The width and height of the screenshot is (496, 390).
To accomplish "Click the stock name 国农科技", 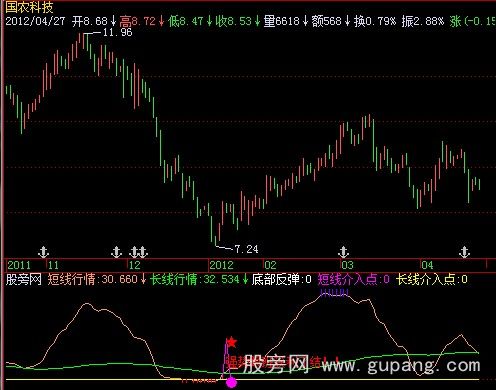I will pos(30,7).
